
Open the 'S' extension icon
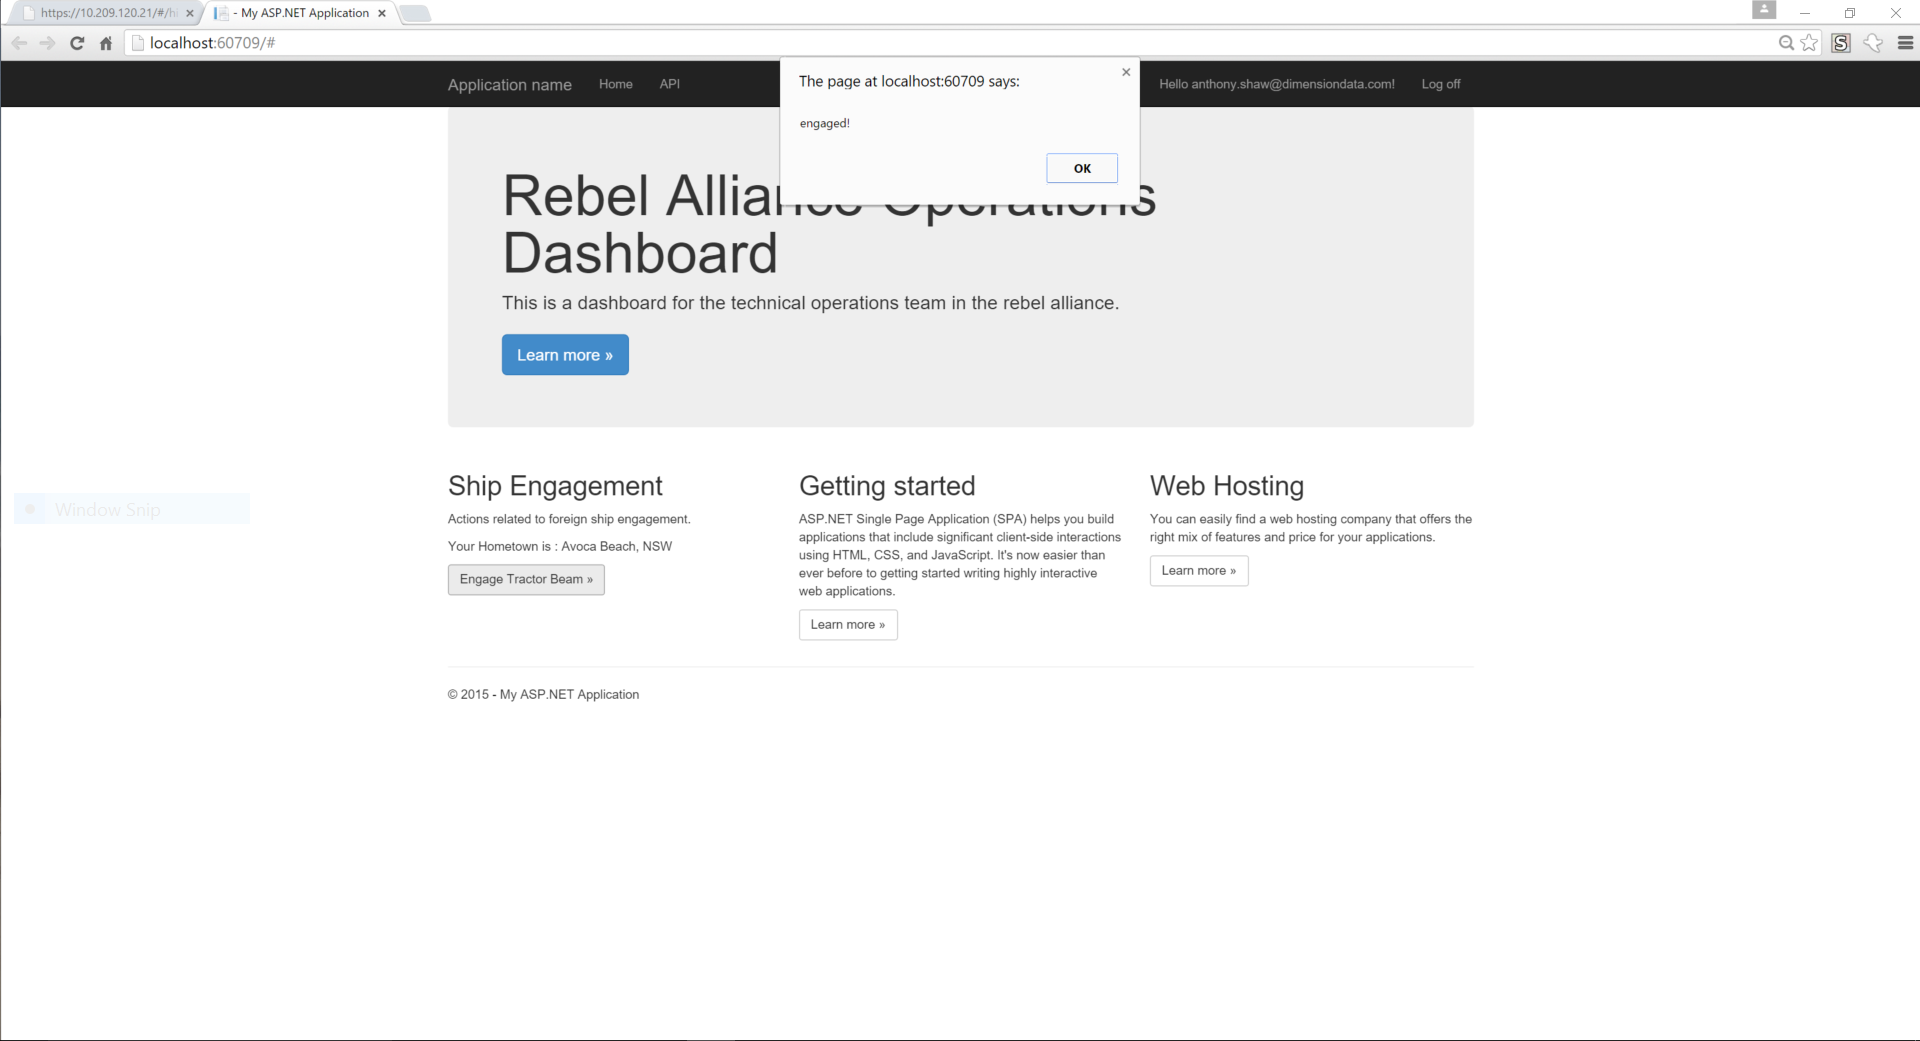click(x=1841, y=43)
